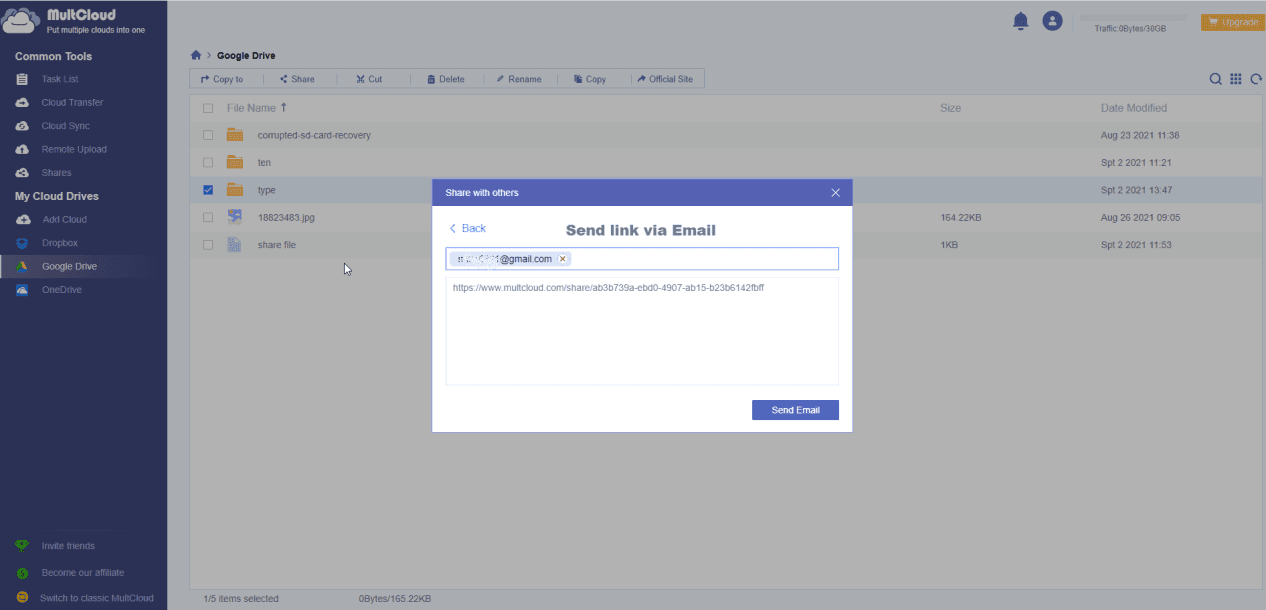Click the notification bell icon

[x=1020, y=21]
